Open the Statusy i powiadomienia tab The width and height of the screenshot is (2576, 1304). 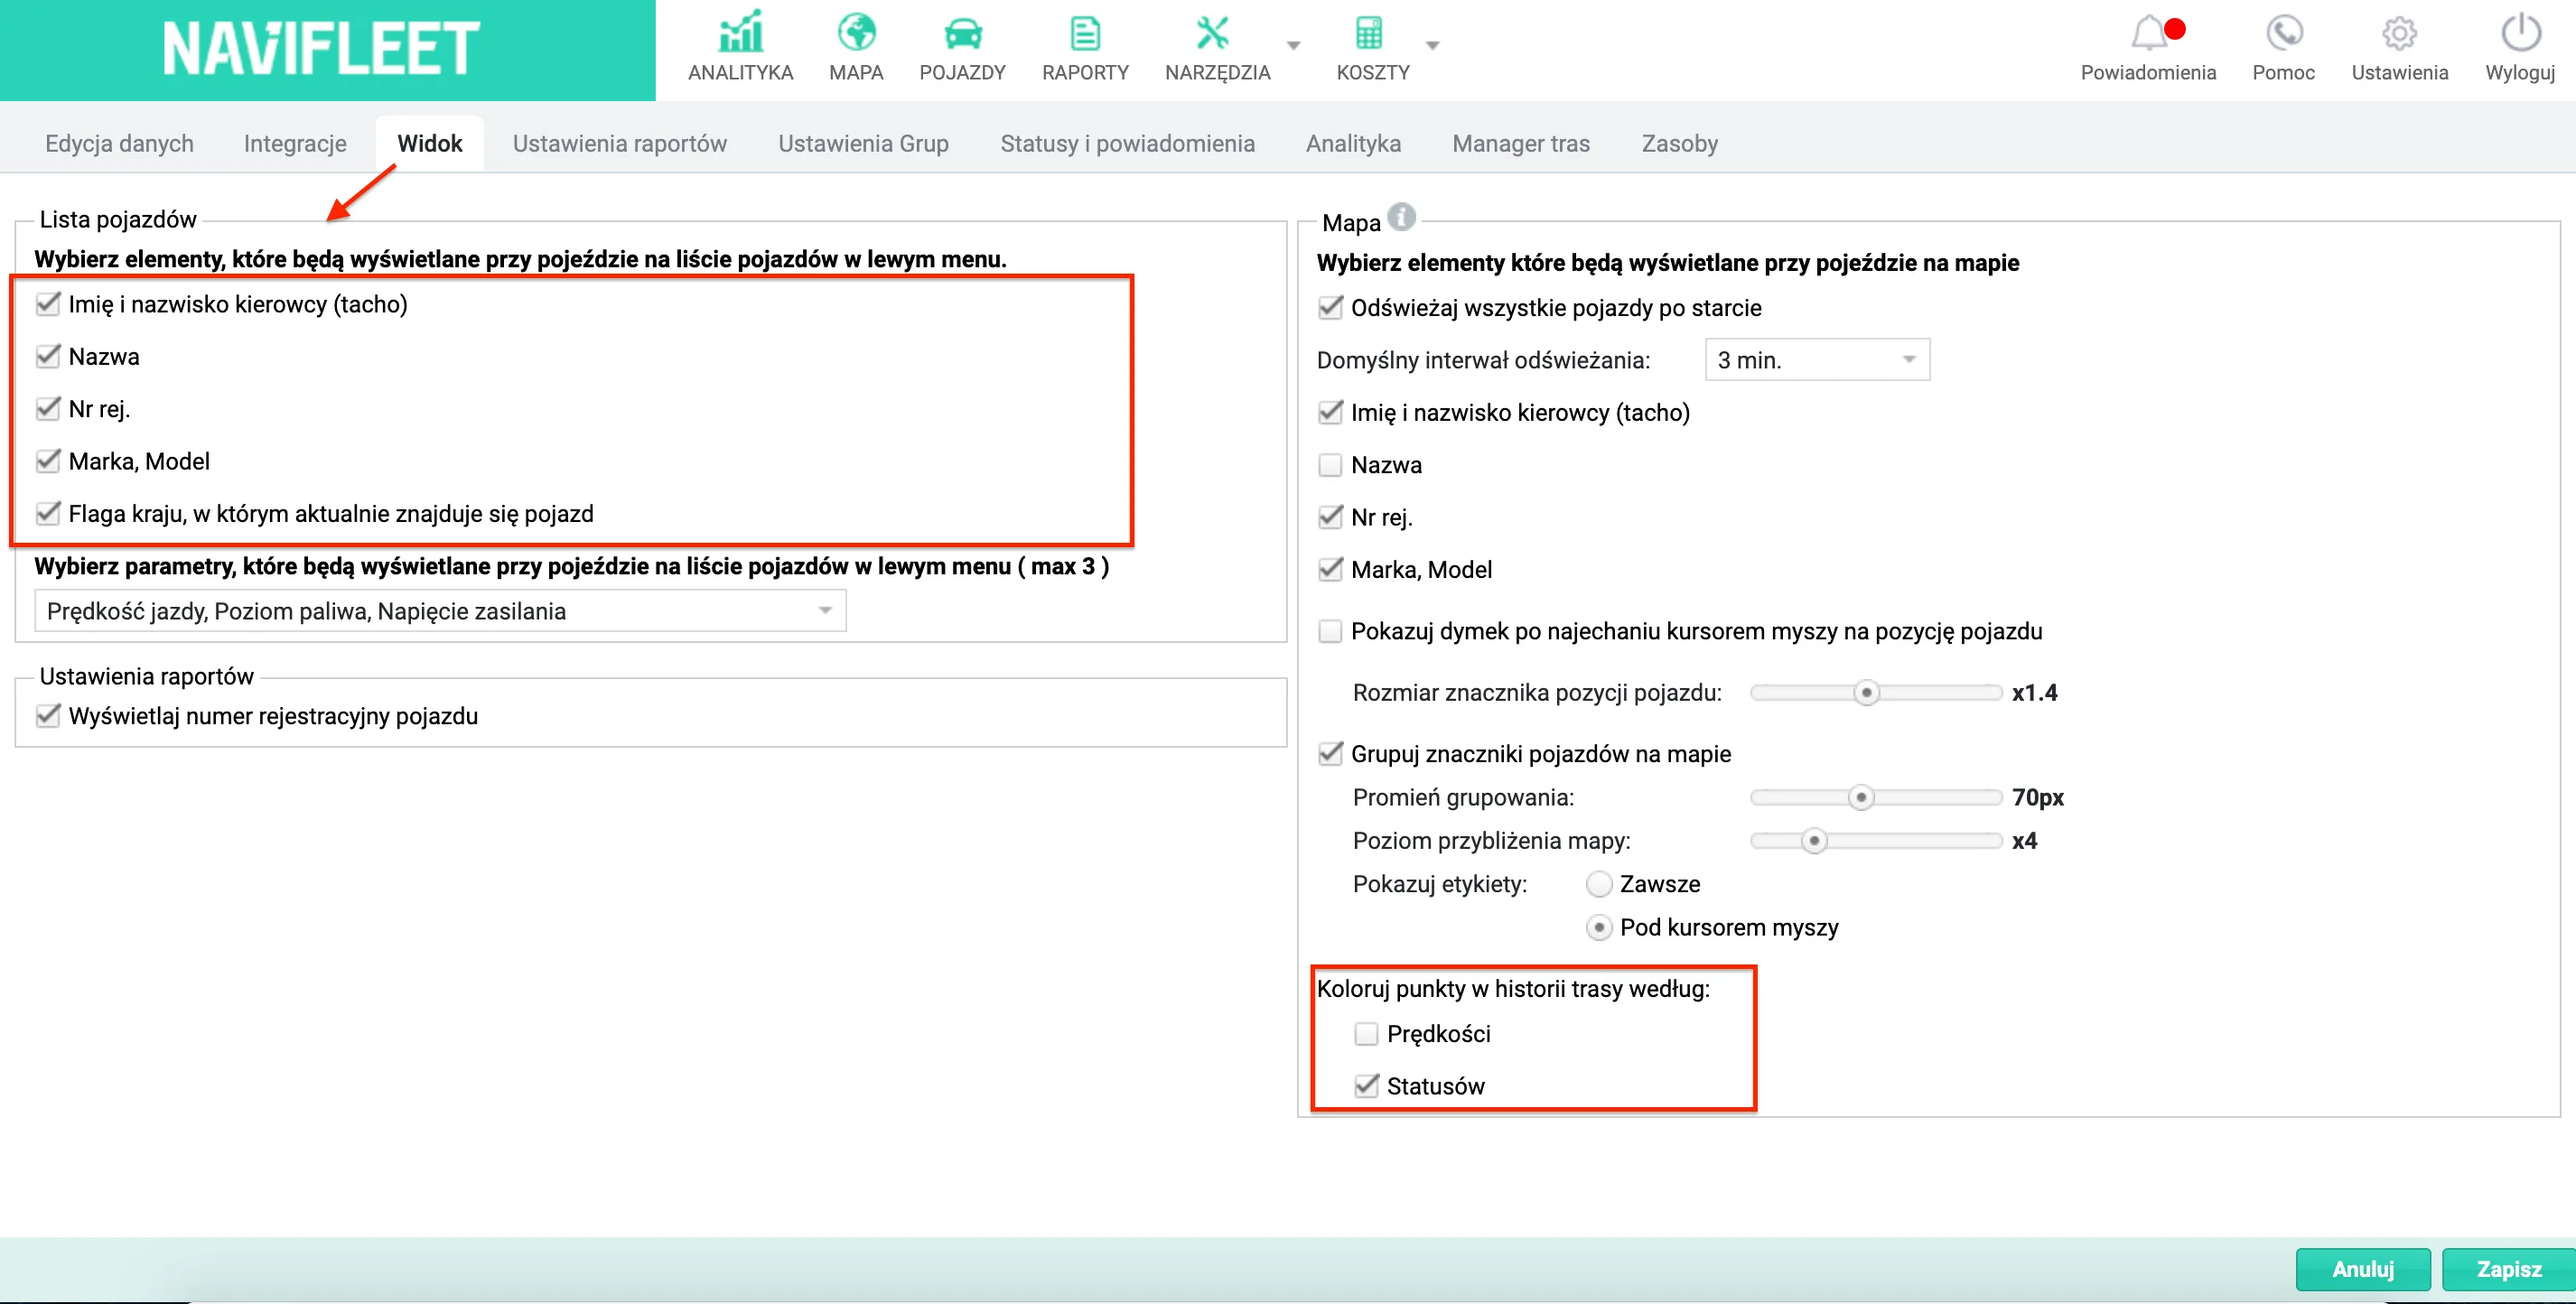pos(1127,143)
